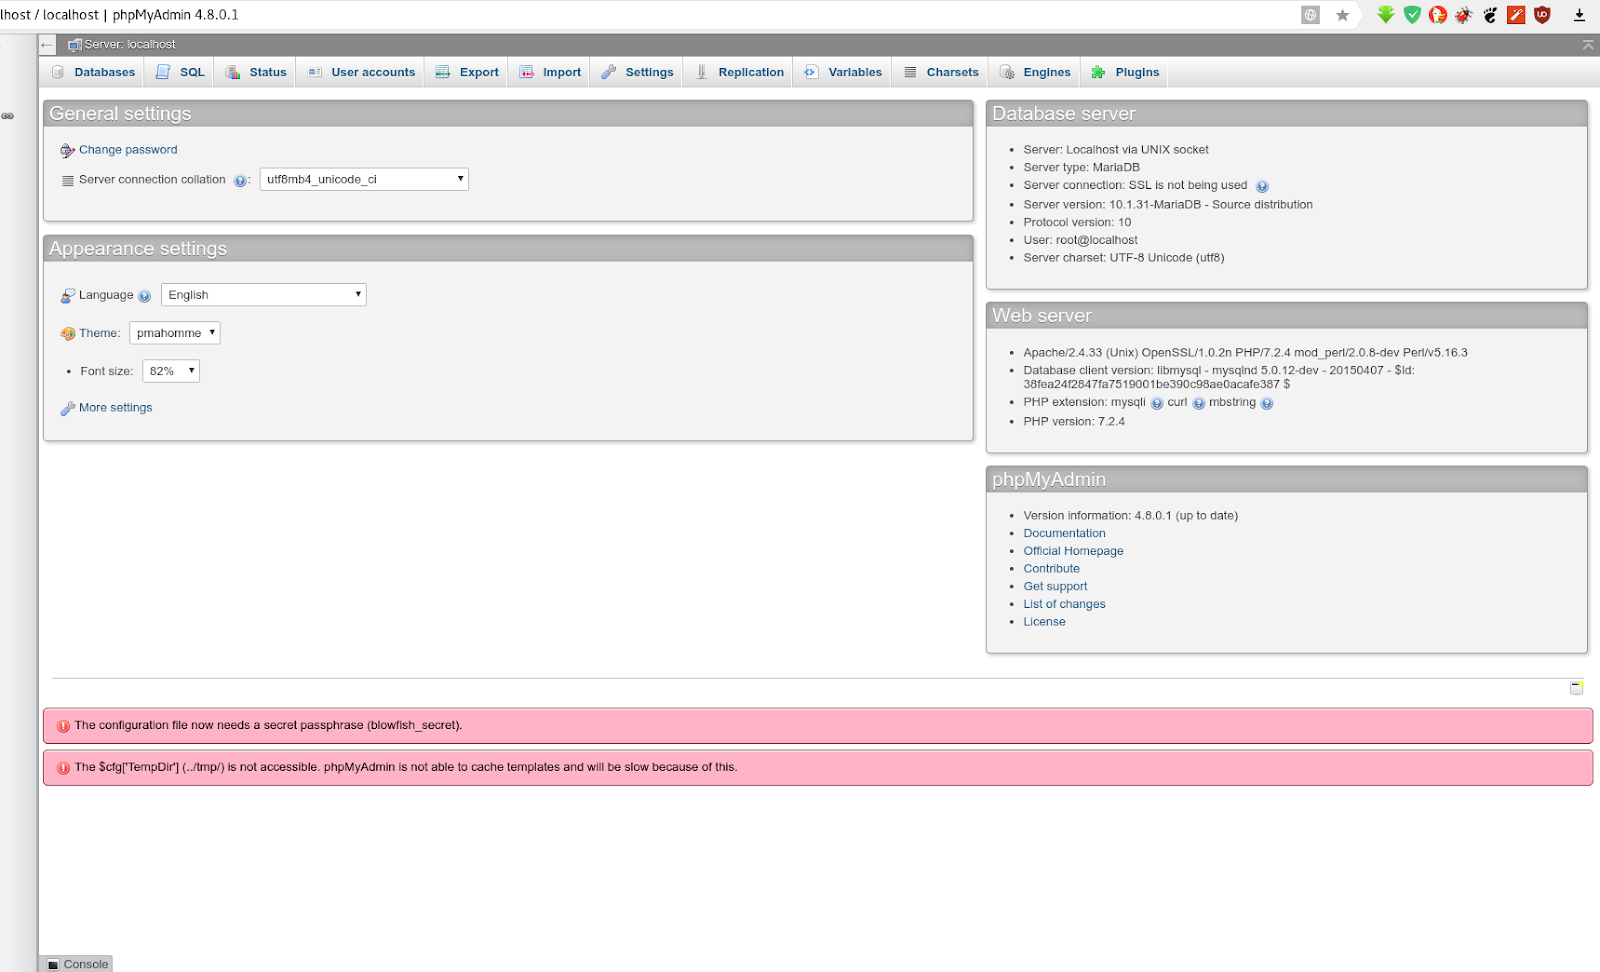The image size is (1600, 972).
Task: Click the left arrow to show the navigation panel
Action: coord(47,45)
